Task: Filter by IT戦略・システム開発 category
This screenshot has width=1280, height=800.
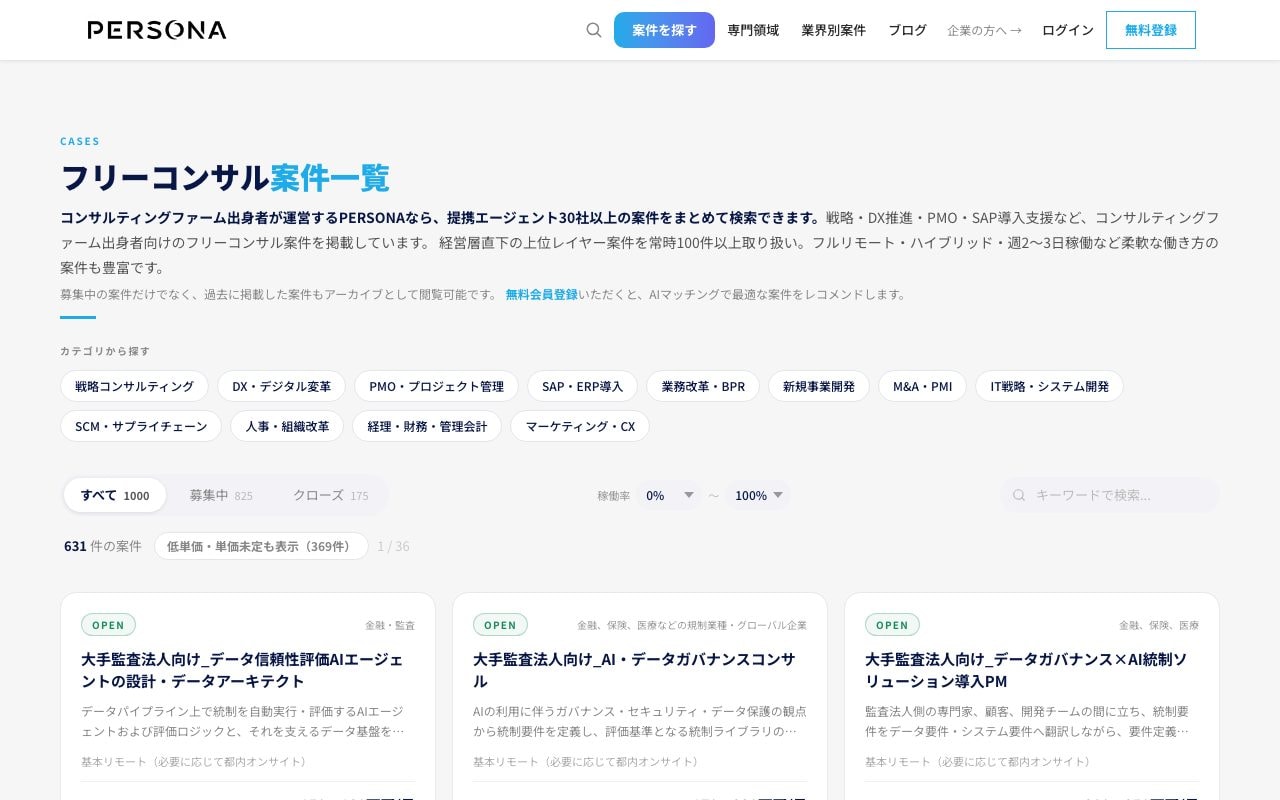Action: click(x=1049, y=386)
